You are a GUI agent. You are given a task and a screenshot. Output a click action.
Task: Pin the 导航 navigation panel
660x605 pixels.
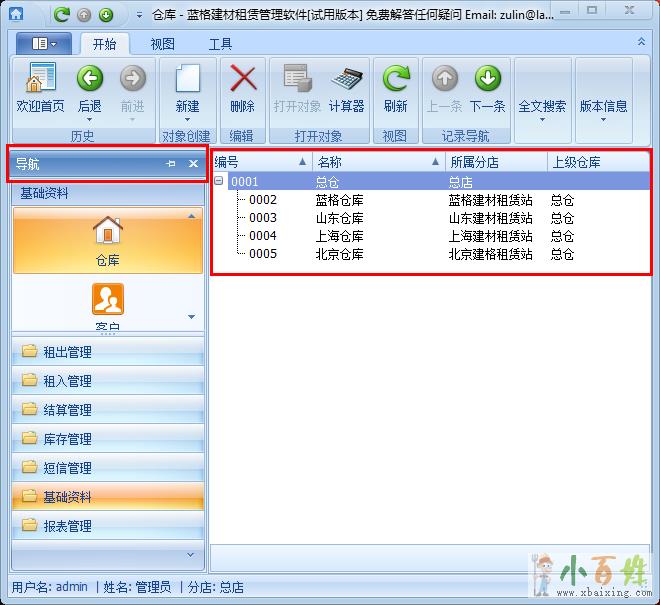[x=171, y=163]
